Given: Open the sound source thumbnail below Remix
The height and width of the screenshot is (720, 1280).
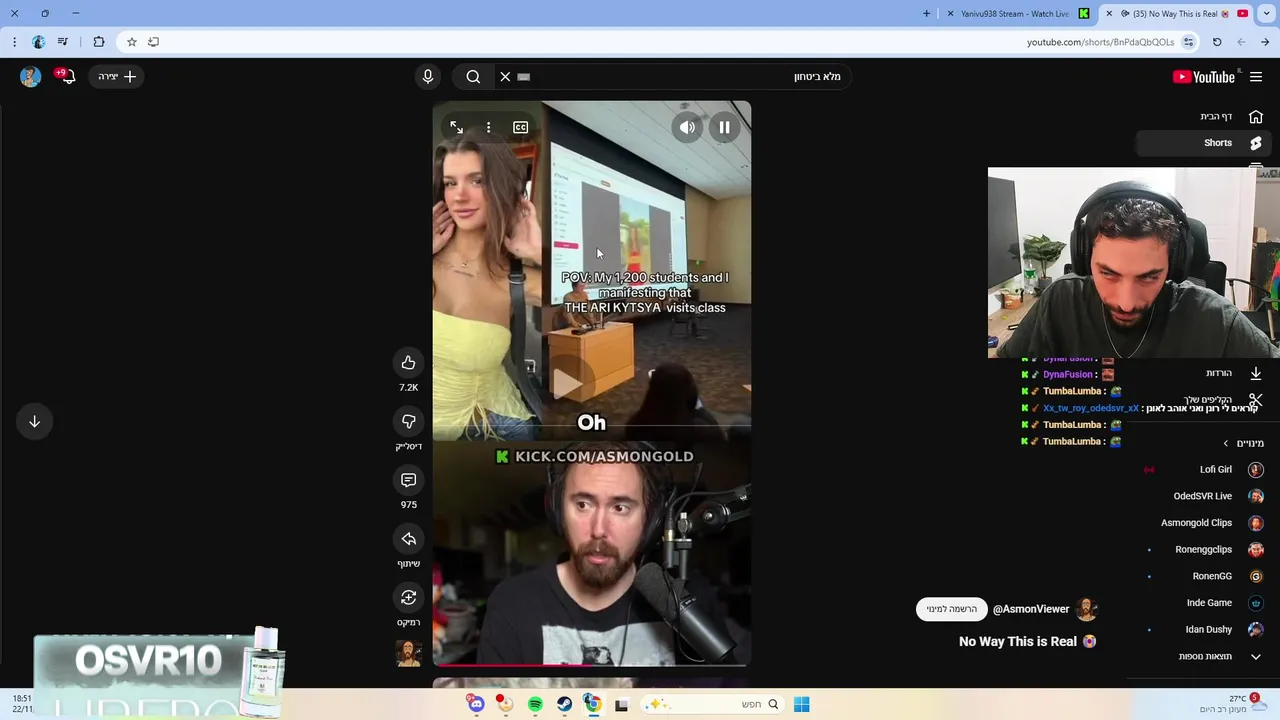Looking at the screenshot, I should 408,653.
